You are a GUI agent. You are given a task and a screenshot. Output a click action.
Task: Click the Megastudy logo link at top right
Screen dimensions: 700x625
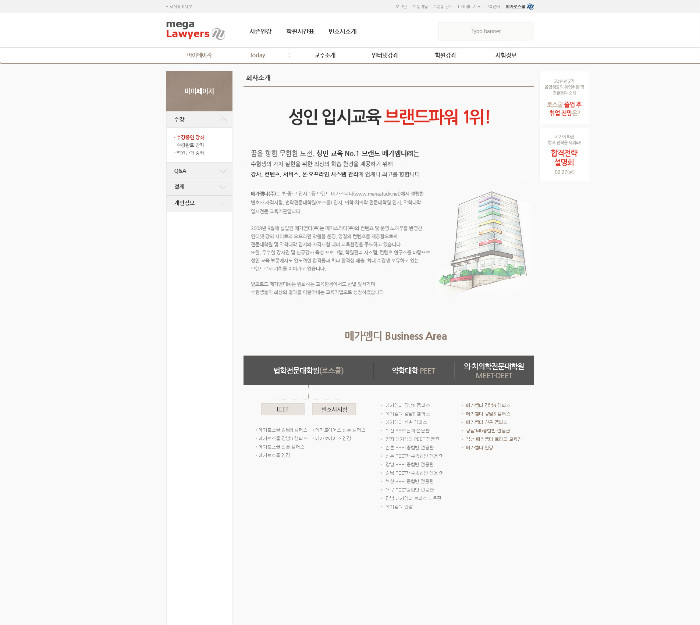[x=520, y=7]
